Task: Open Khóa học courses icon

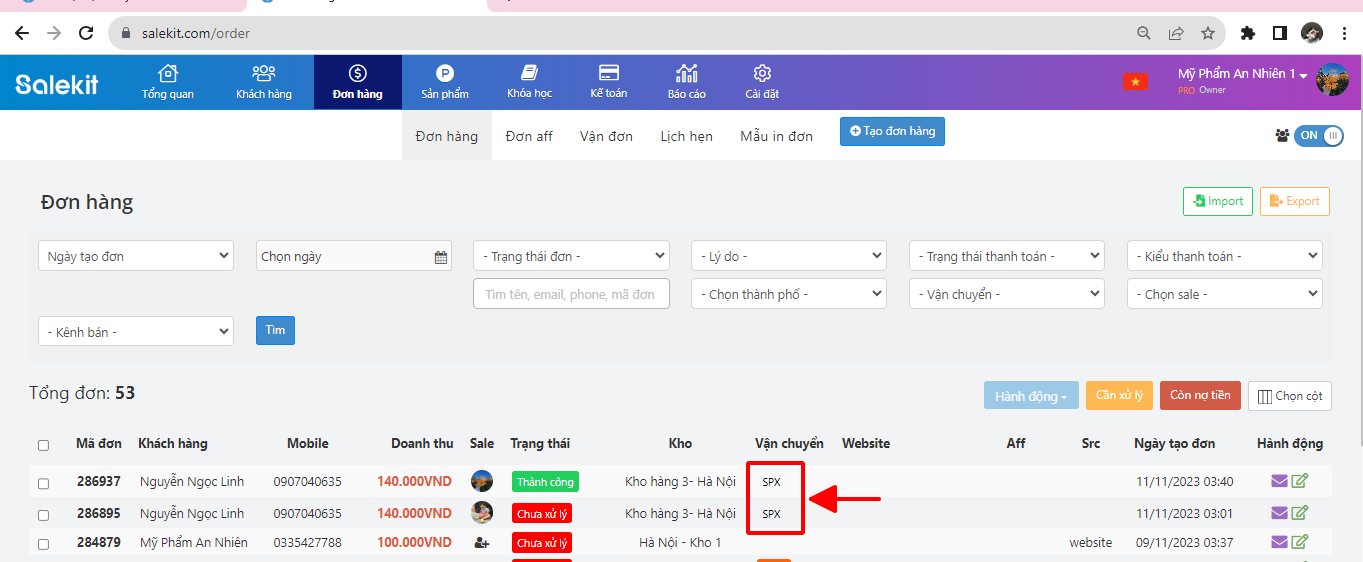Action: pos(530,74)
